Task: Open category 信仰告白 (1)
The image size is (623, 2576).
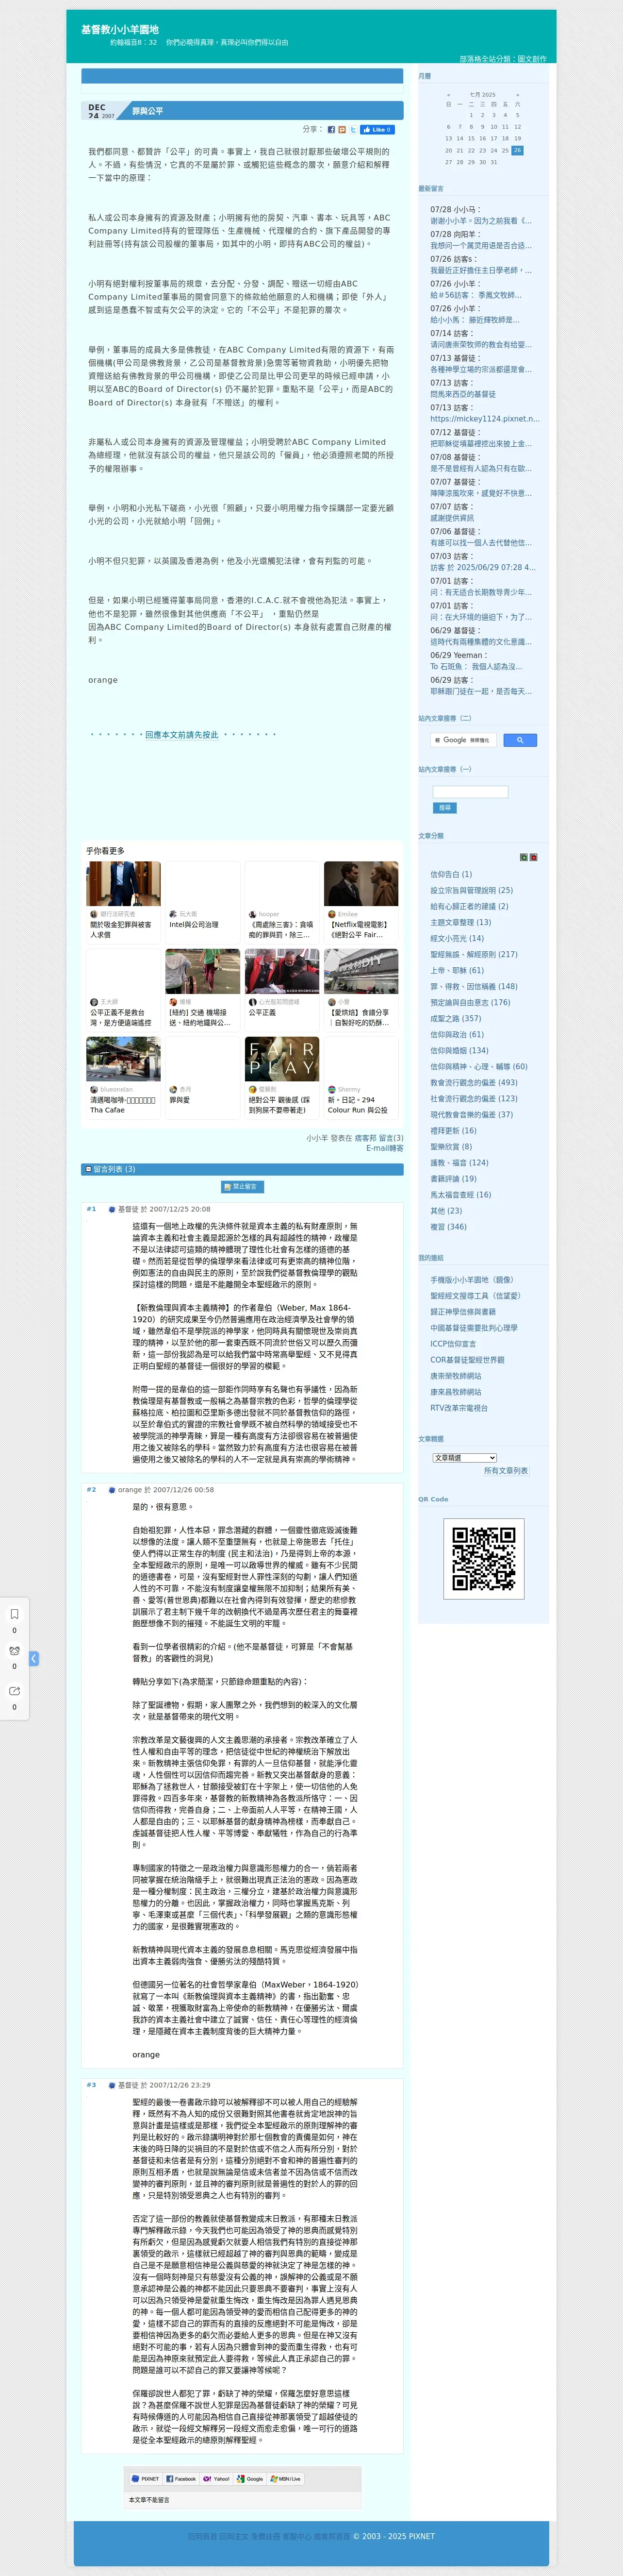Action: click(451, 874)
